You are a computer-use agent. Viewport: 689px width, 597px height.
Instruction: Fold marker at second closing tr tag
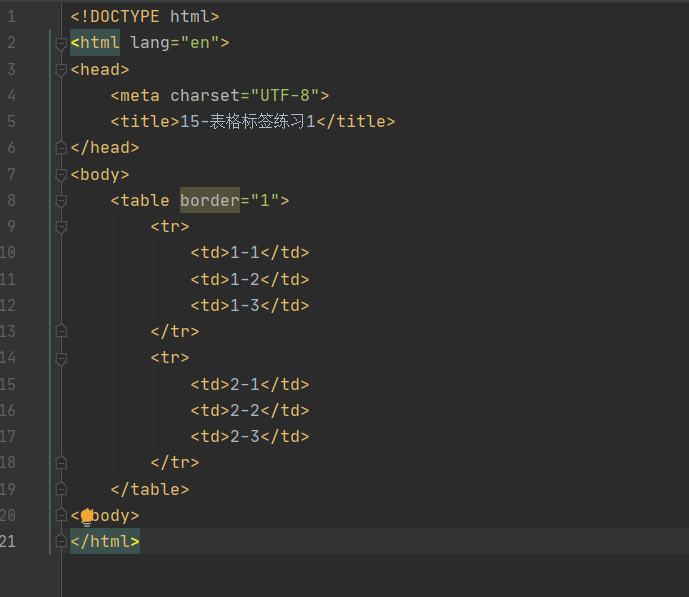coord(61,462)
